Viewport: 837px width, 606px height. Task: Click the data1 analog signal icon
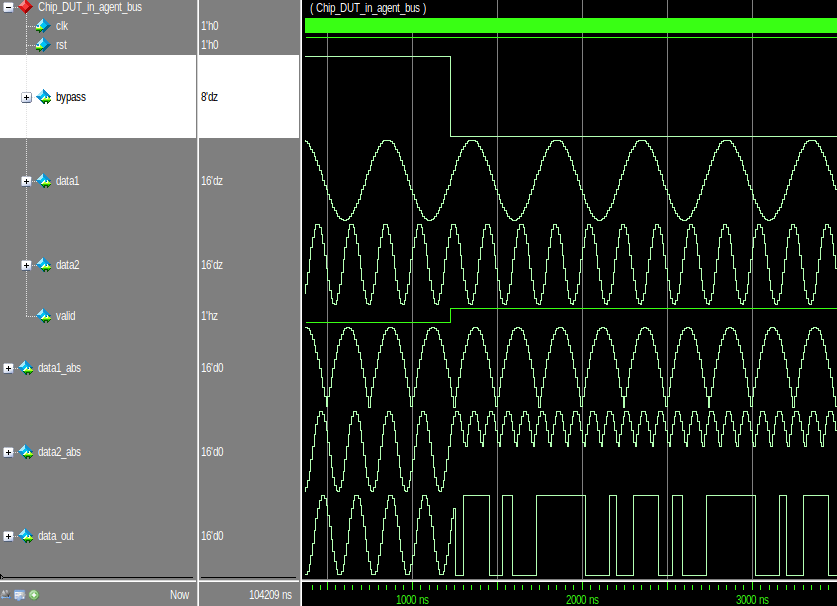coord(44,181)
